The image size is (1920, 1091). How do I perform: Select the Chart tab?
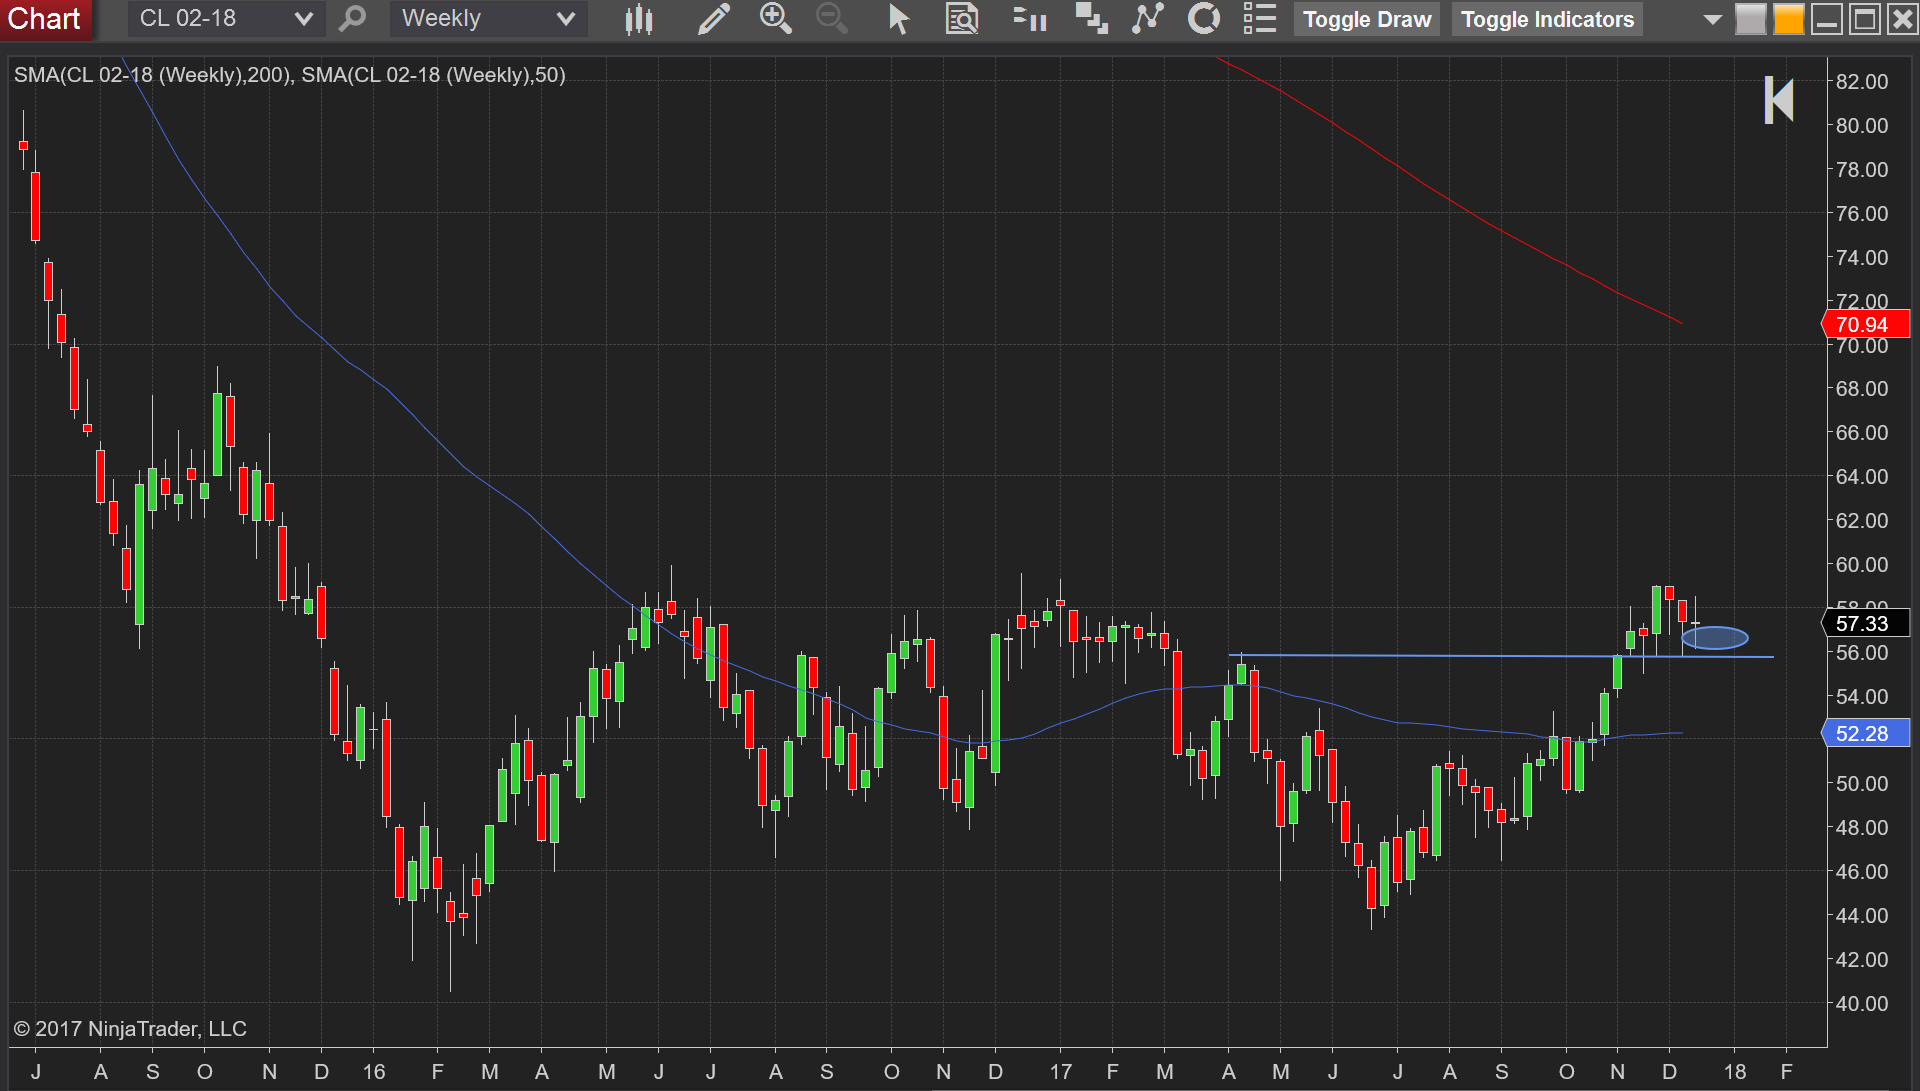click(x=44, y=19)
